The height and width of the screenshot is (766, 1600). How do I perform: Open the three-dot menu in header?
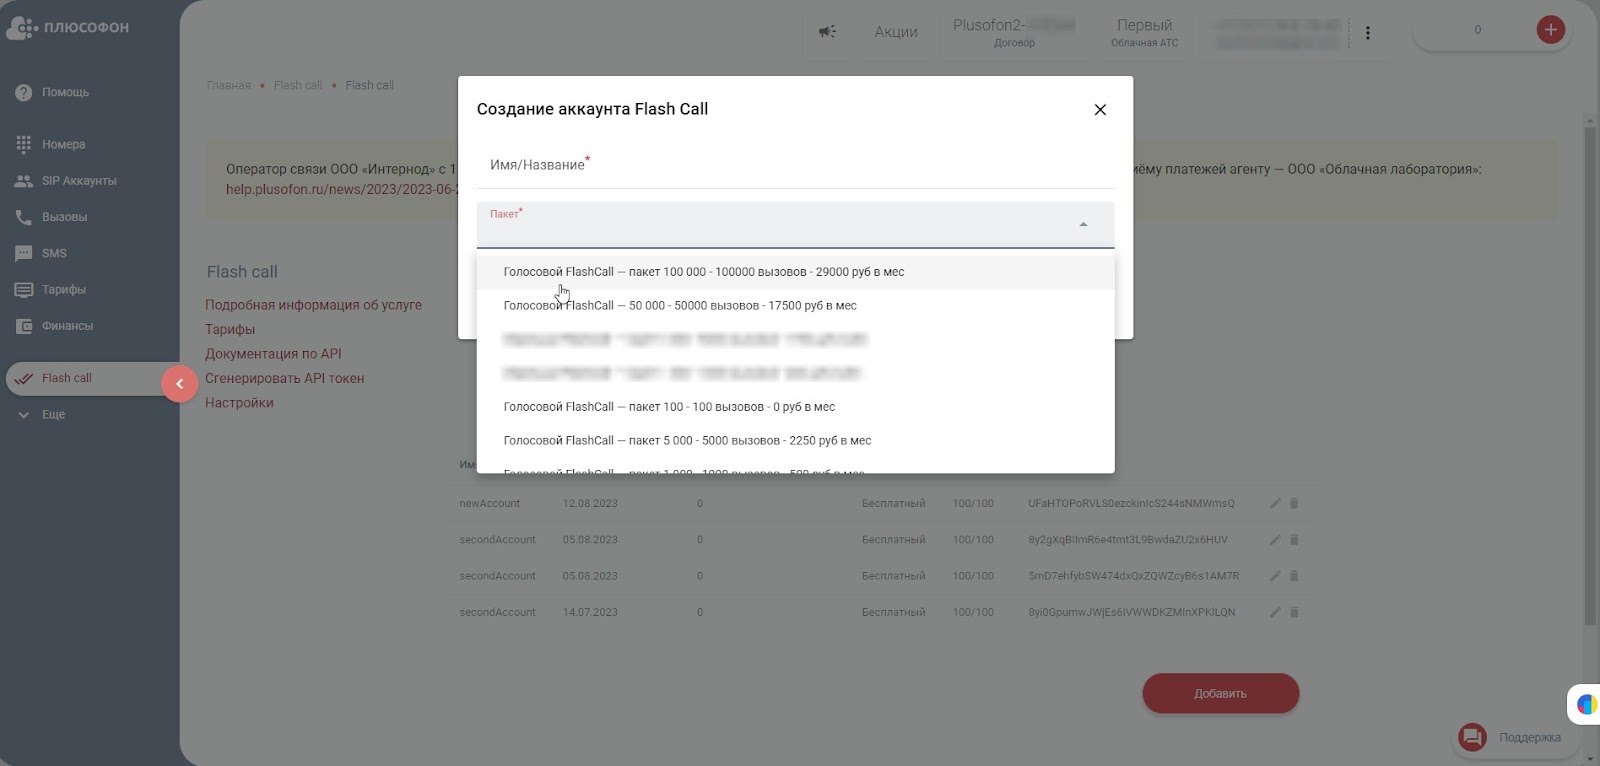click(1368, 32)
